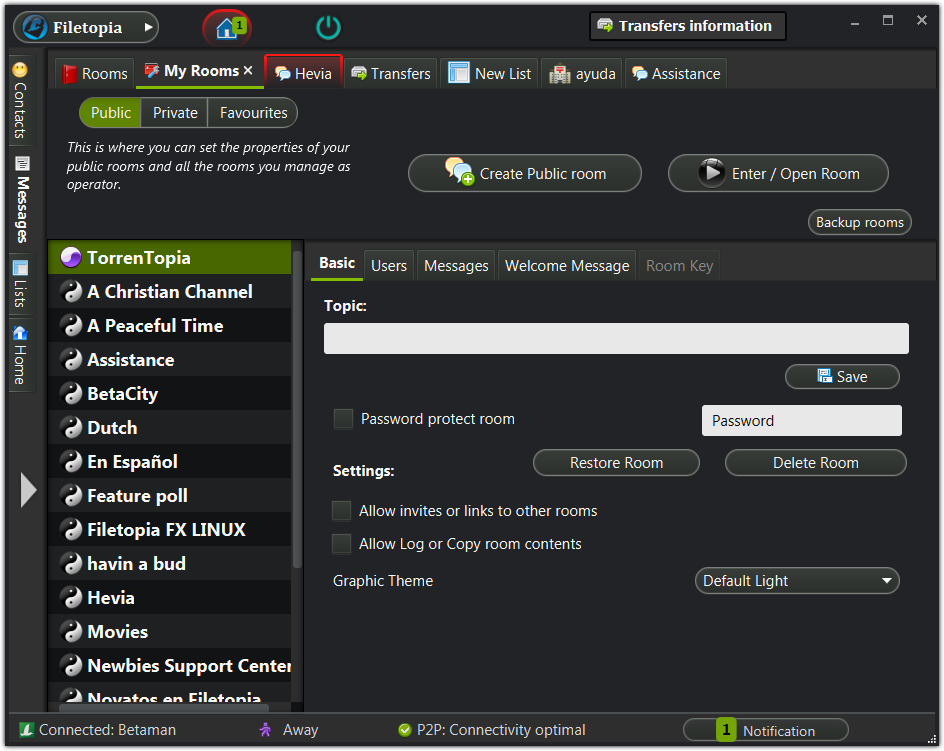Screen dimensions: 944x751
Task: Click the Filetopia globe logo
Action: (34, 27)
